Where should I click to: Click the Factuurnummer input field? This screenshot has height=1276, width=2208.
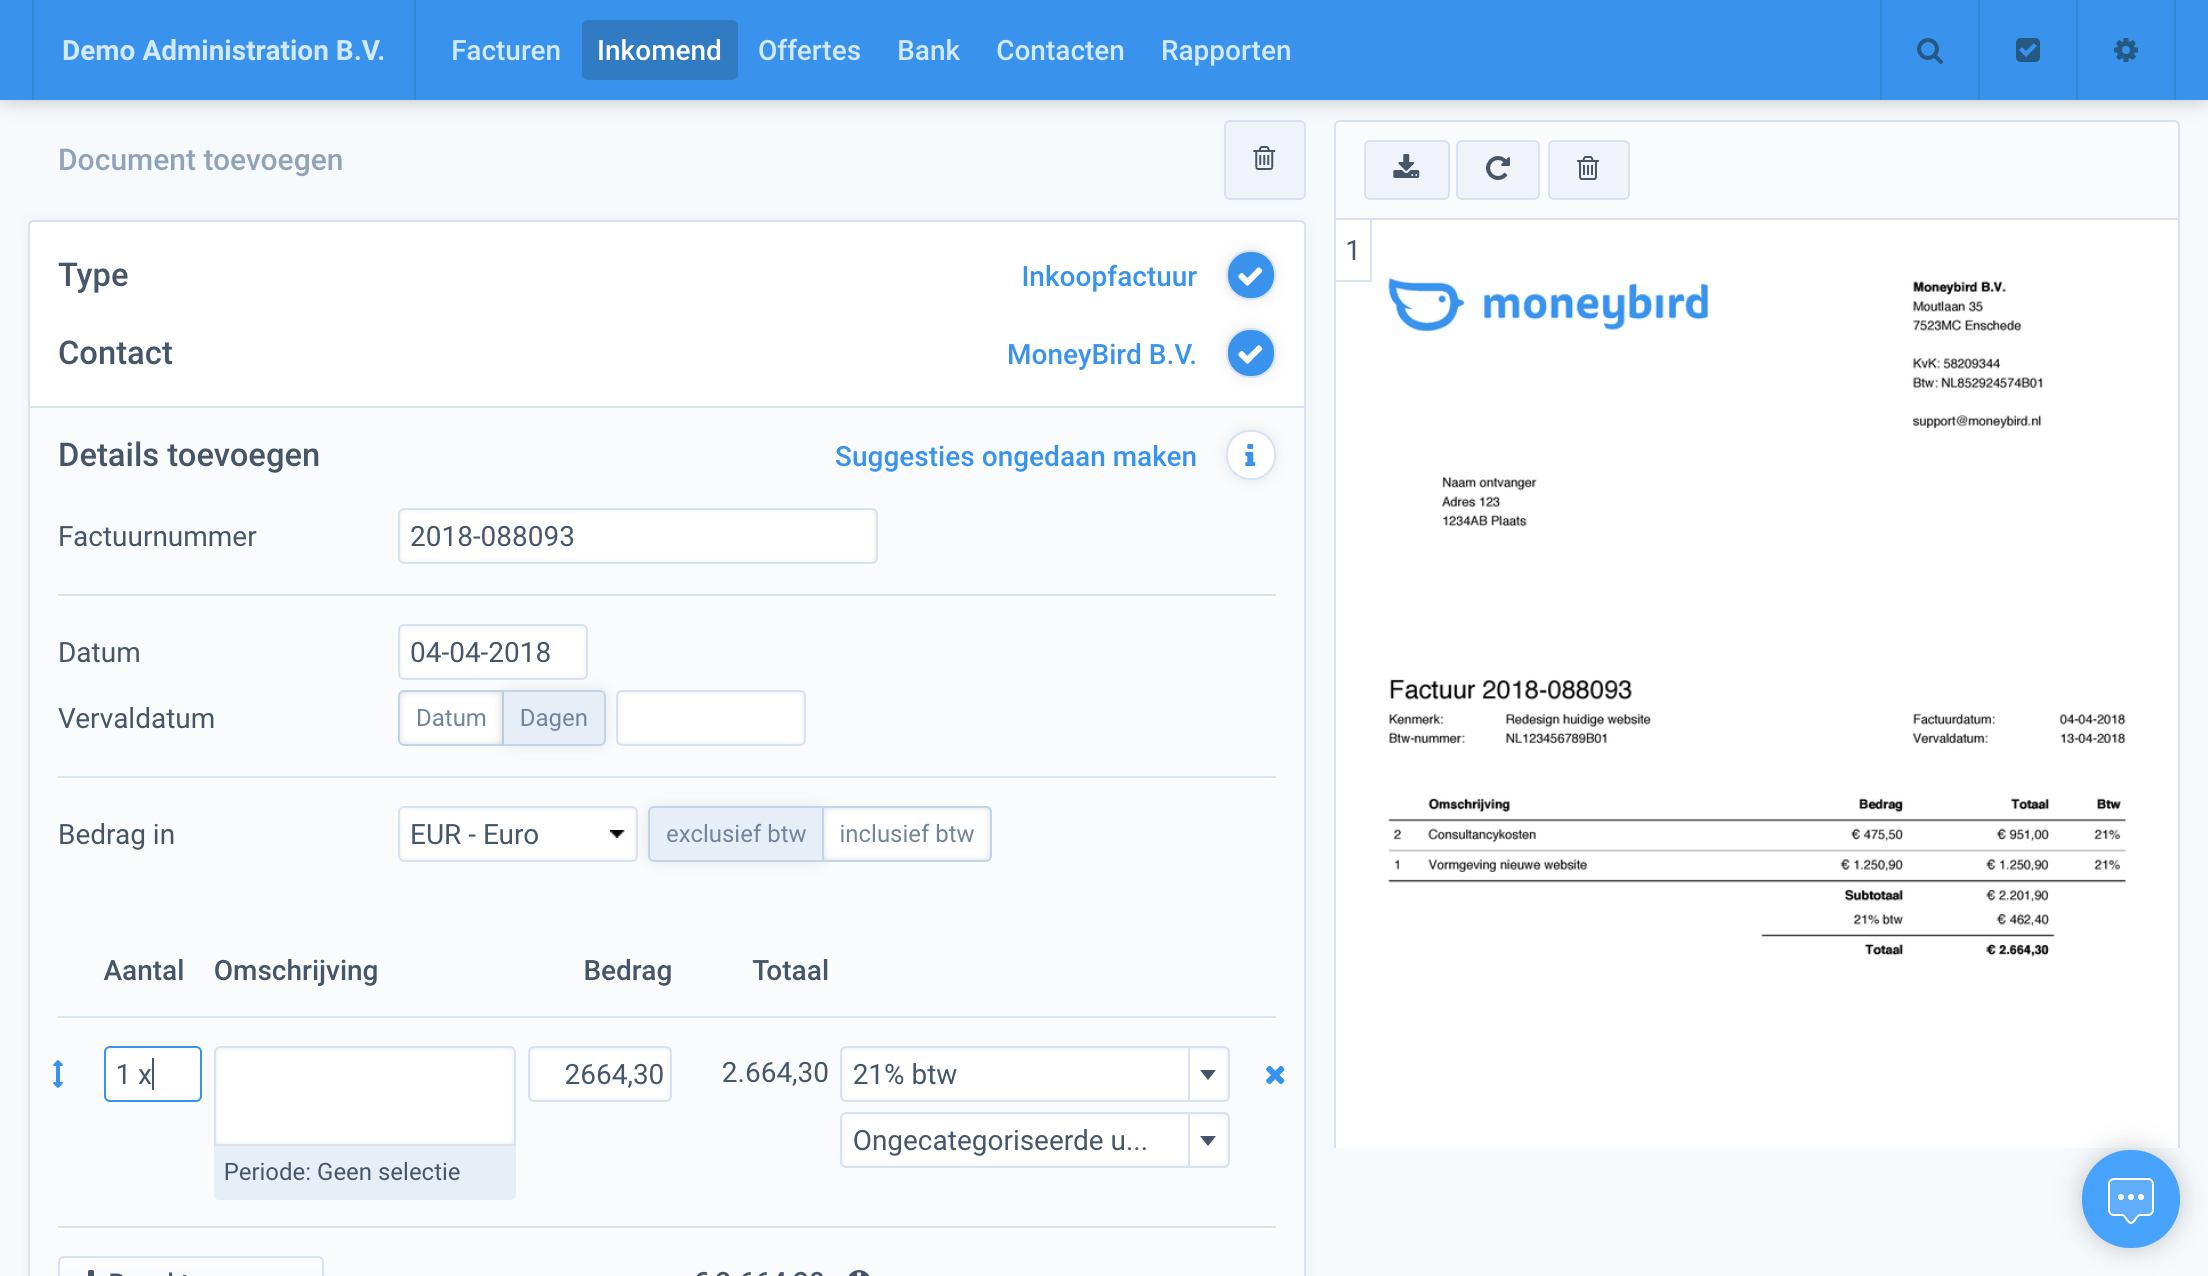[x=637, y=536]
